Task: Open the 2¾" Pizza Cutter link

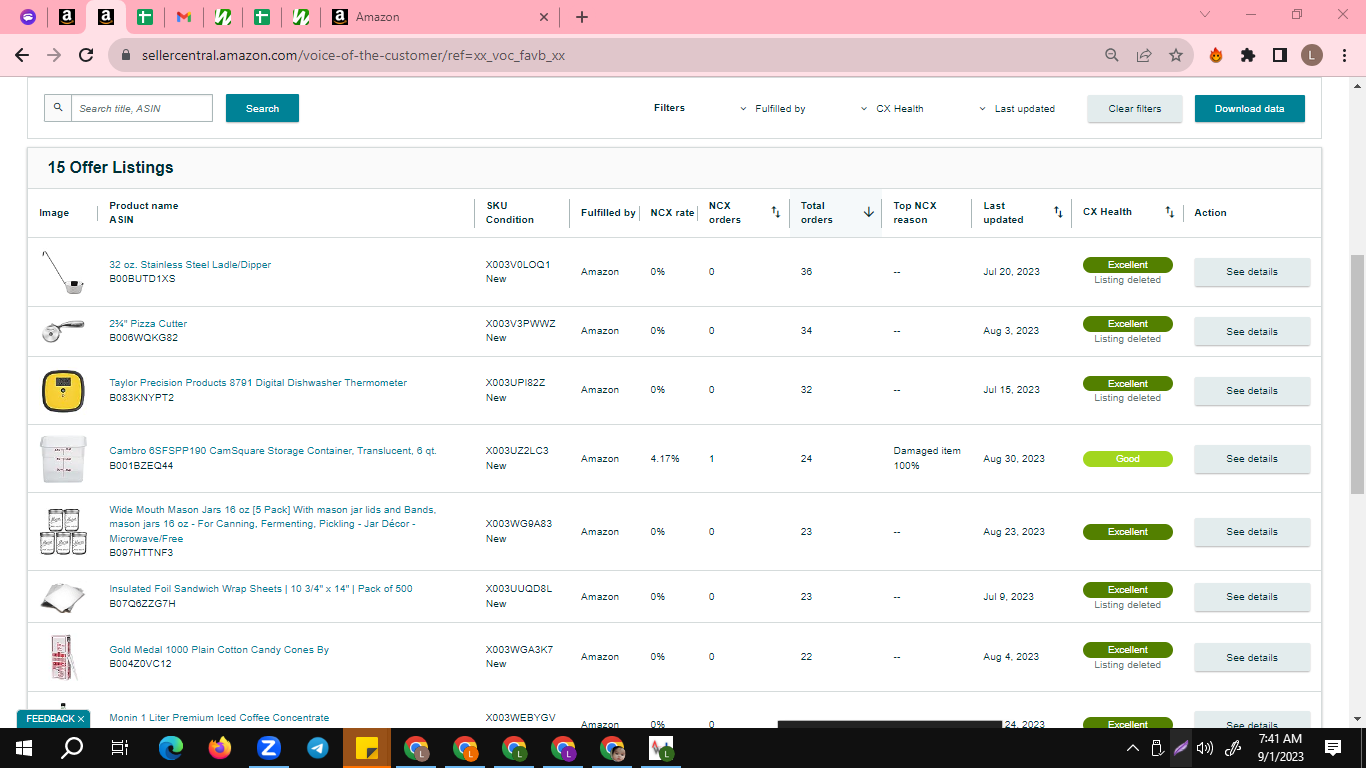Action: tap(148, 324)
